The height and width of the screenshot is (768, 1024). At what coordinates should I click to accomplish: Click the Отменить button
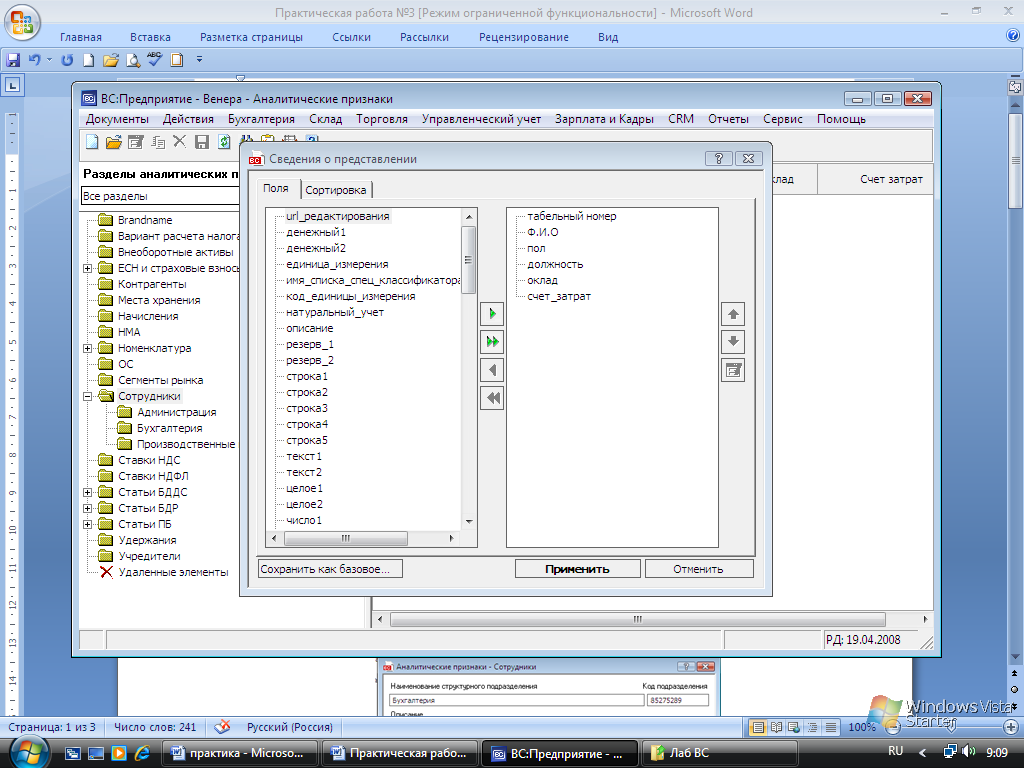tap(699, 569)
